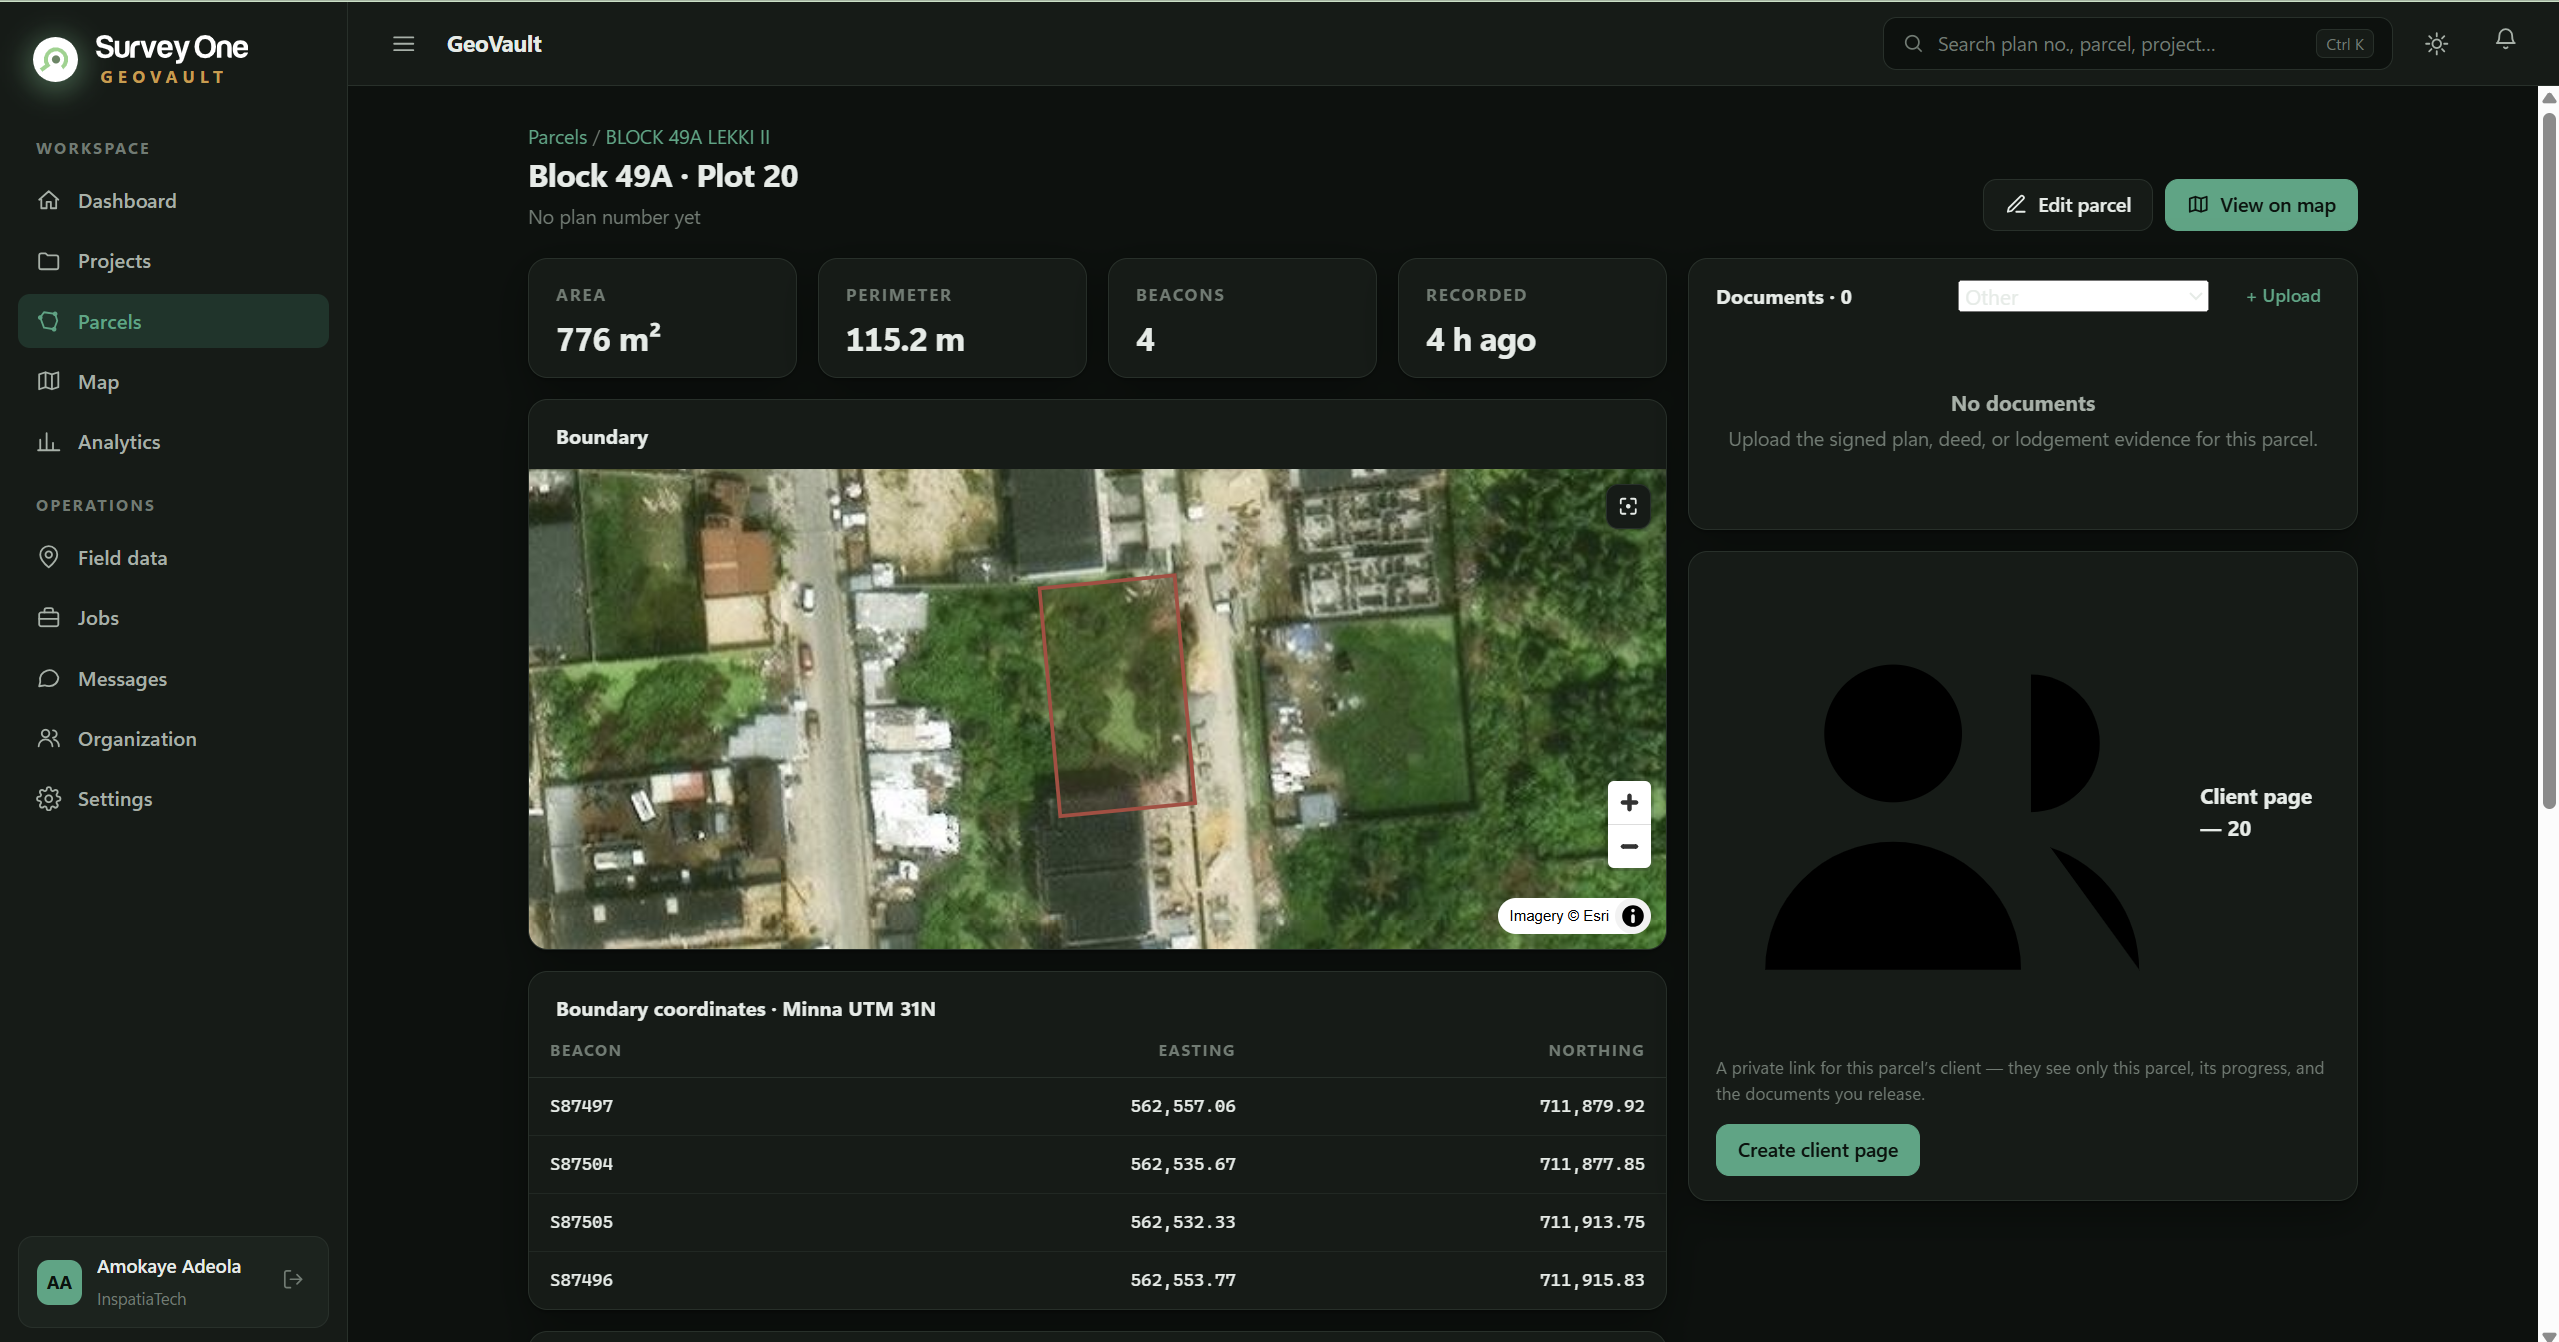The height and width of the screenshot is (1342, 2559).
Task: Click the Map icon in sidebar
Action: [x=48, y=381]
